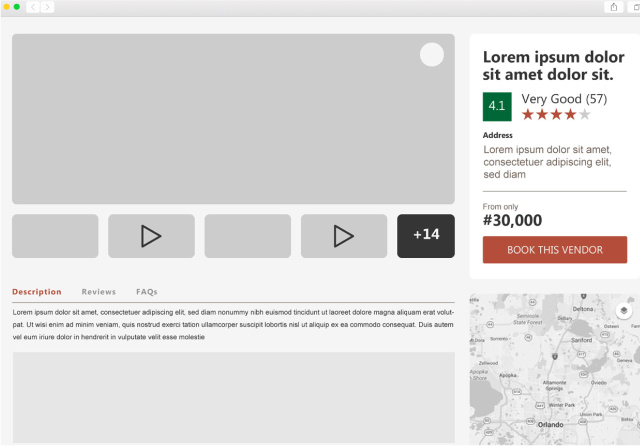Switch to the Reviews tab
The image size is (640, 446).
pos(99,292)
